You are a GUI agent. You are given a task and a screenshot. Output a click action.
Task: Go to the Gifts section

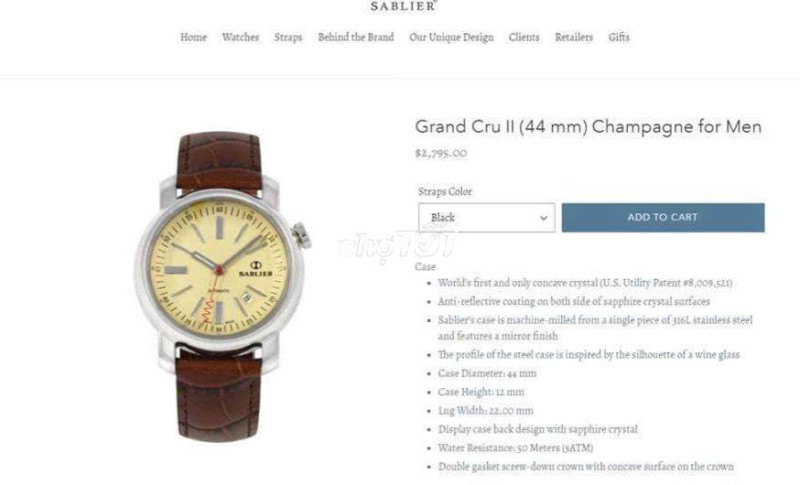(x=619, y=37)
